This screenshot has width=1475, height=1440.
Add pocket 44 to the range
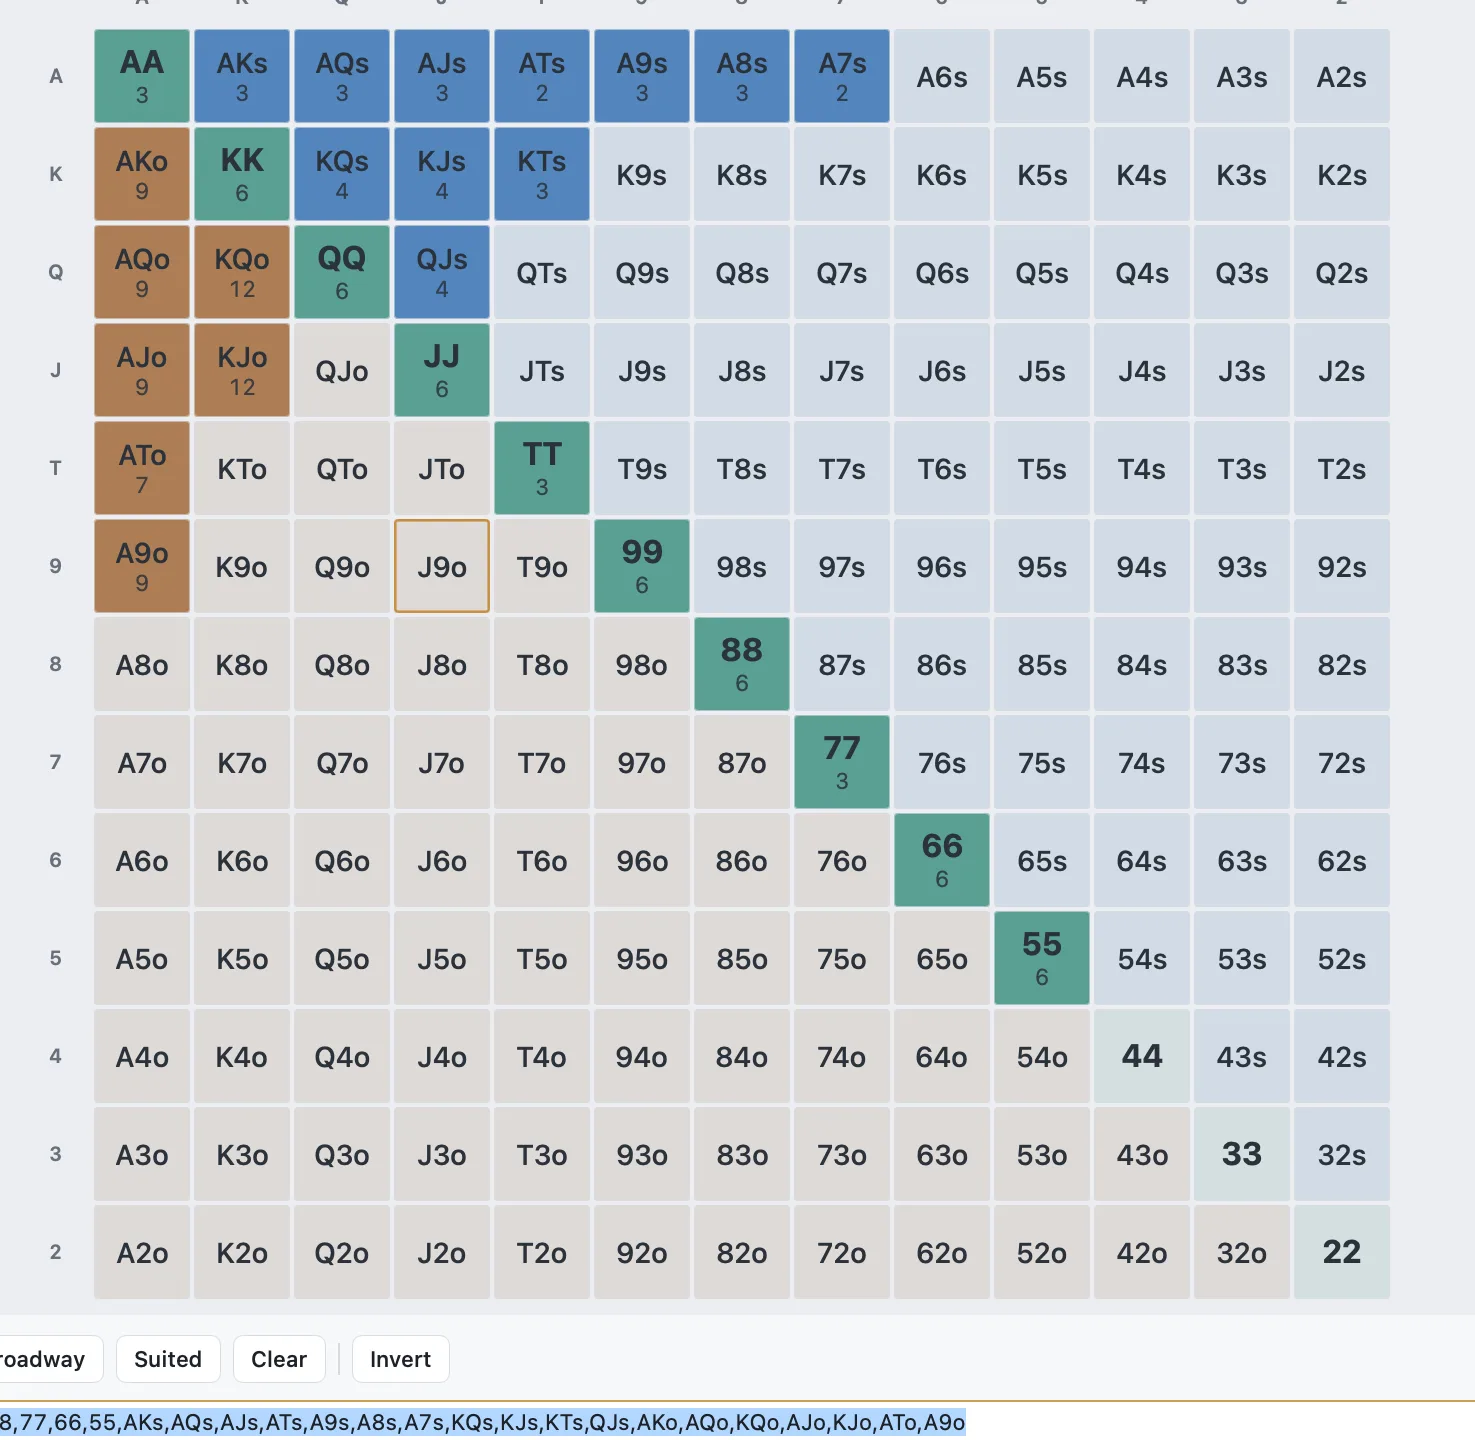[1142, 1056]
